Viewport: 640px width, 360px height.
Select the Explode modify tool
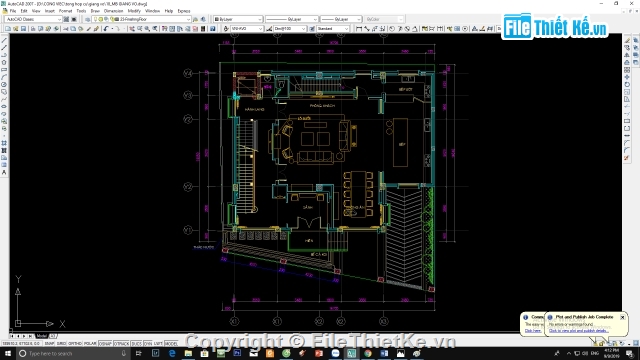pyautogui.click(x=627, y=158)
